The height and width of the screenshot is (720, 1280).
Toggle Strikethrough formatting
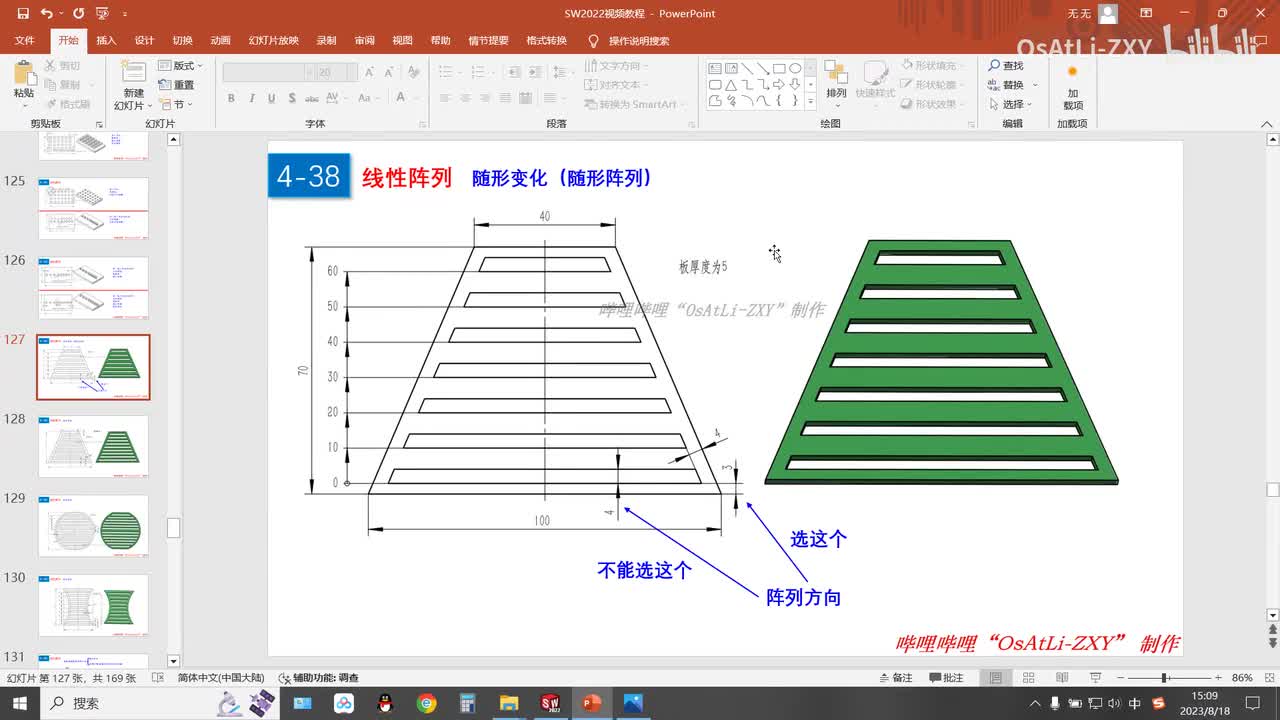click(x=312, y=98)
